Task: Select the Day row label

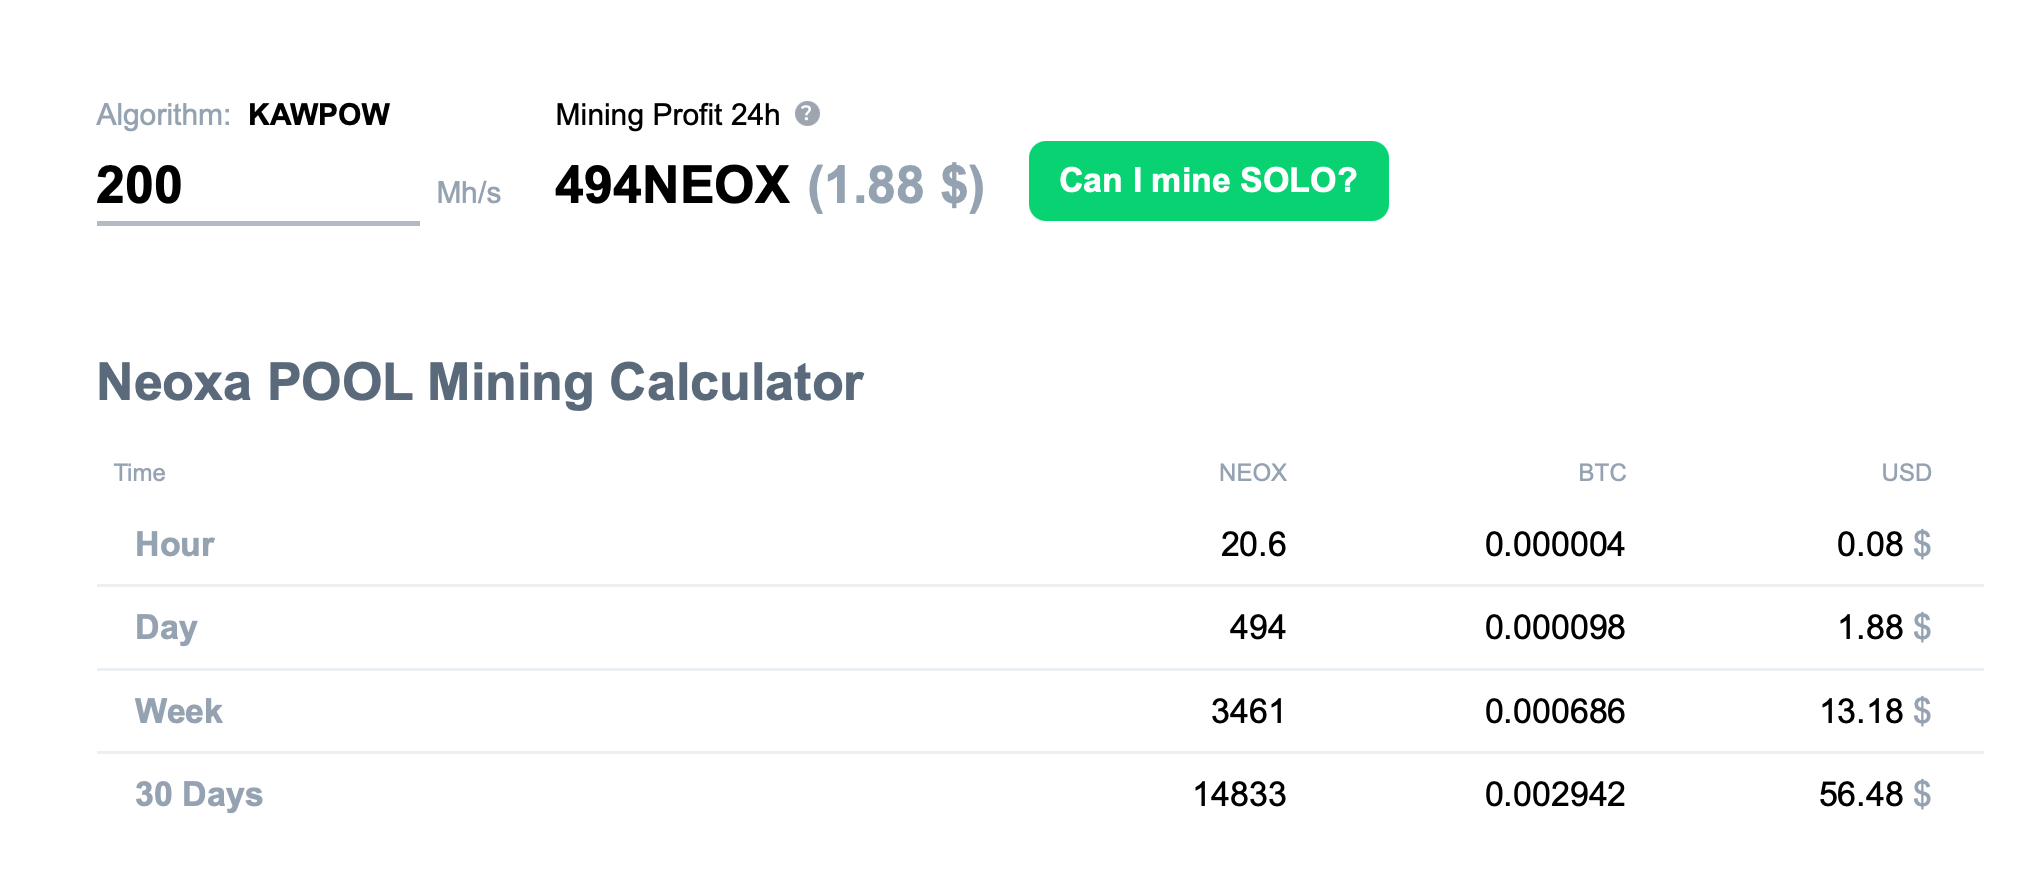Action: pos(166,627)
